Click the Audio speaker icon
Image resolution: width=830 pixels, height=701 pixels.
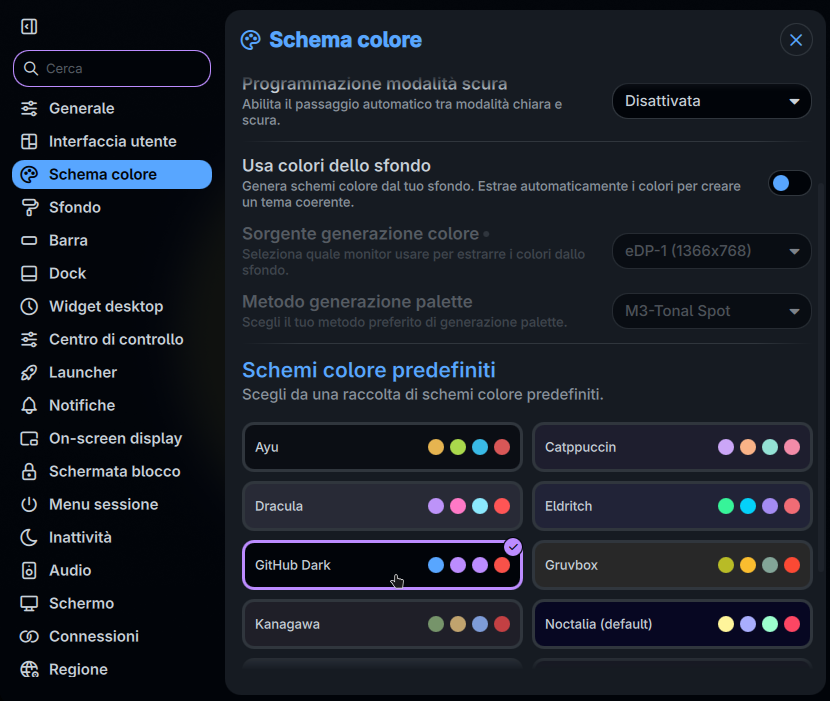[x=29, y=571]
